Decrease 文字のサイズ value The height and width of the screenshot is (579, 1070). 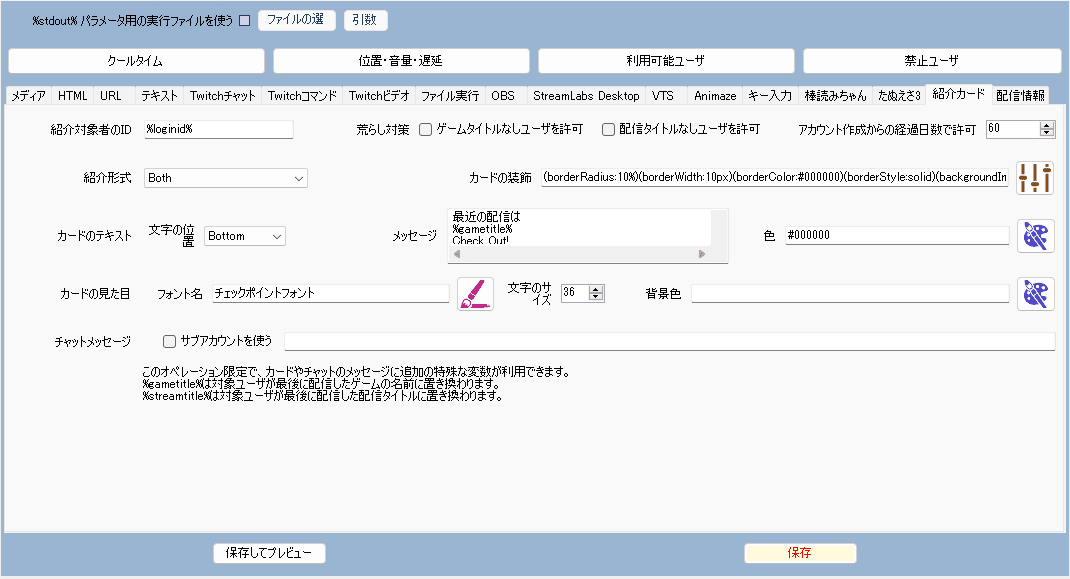[596, 296]
